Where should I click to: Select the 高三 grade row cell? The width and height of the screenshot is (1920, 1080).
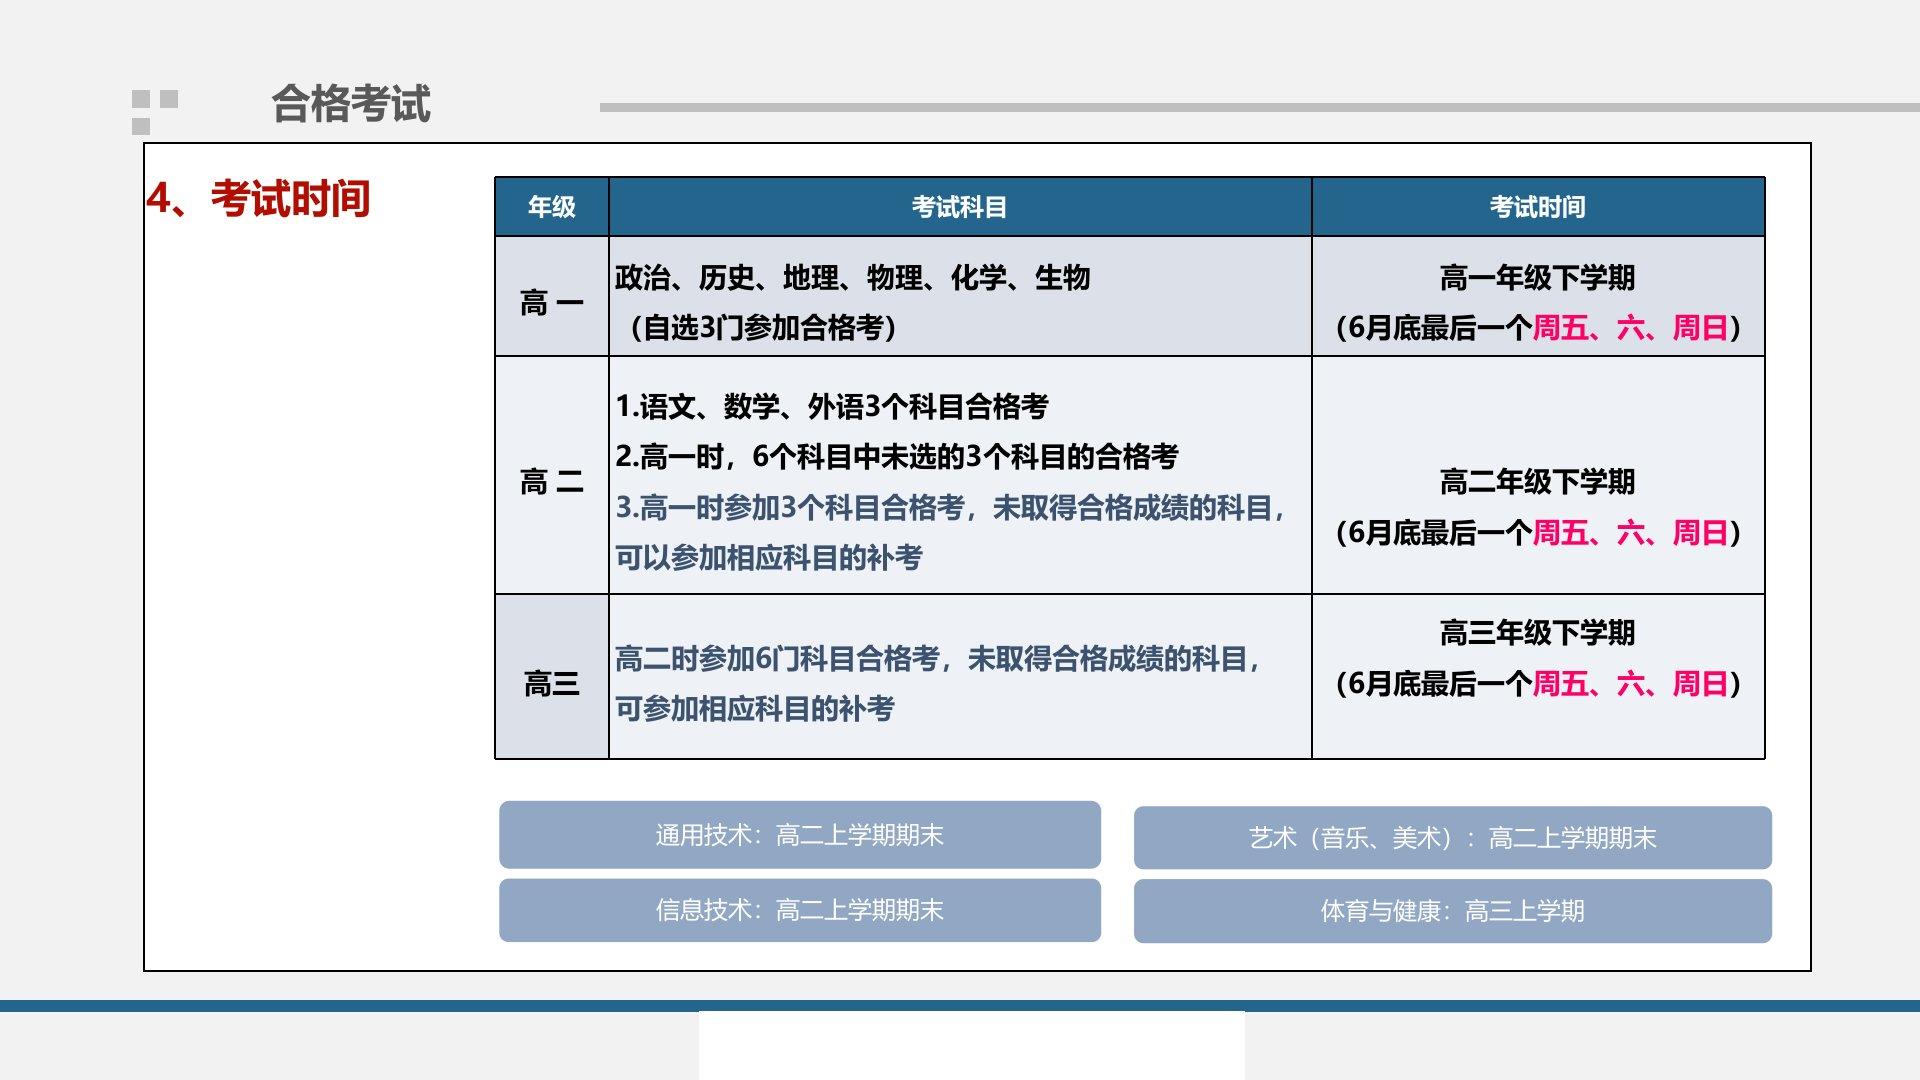(551, 683)
